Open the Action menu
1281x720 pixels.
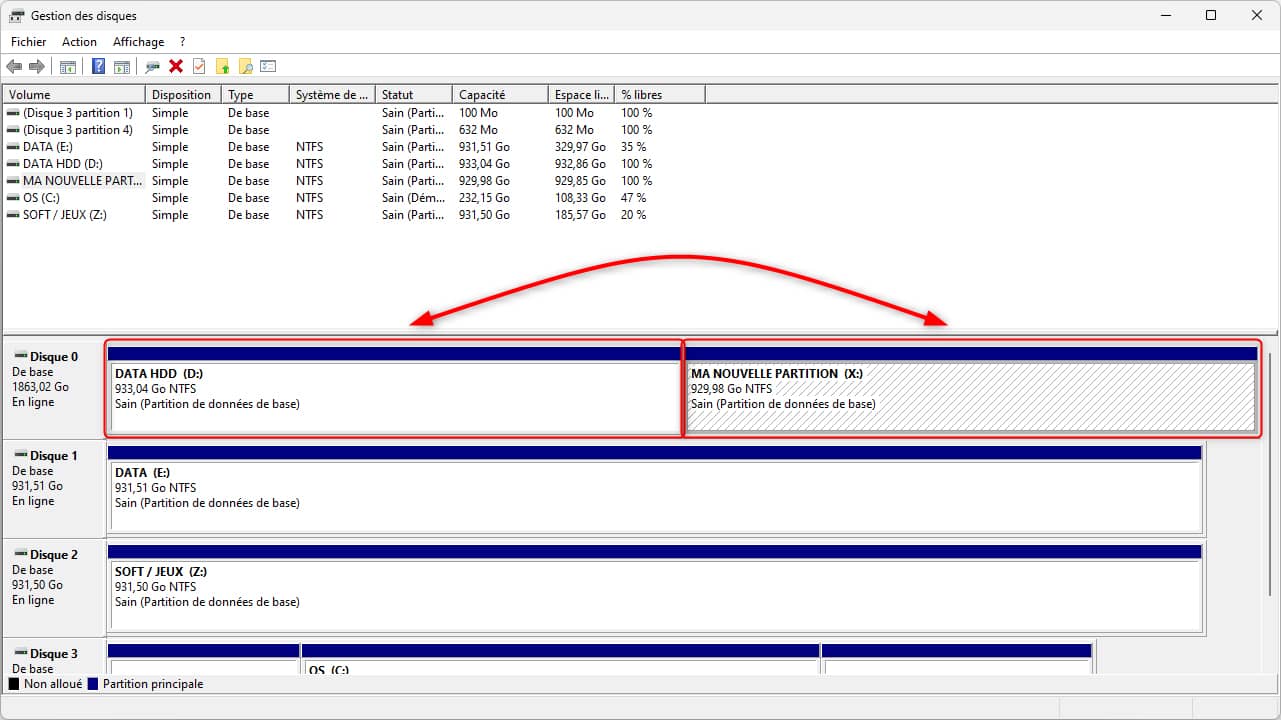(x=79, y=42)
